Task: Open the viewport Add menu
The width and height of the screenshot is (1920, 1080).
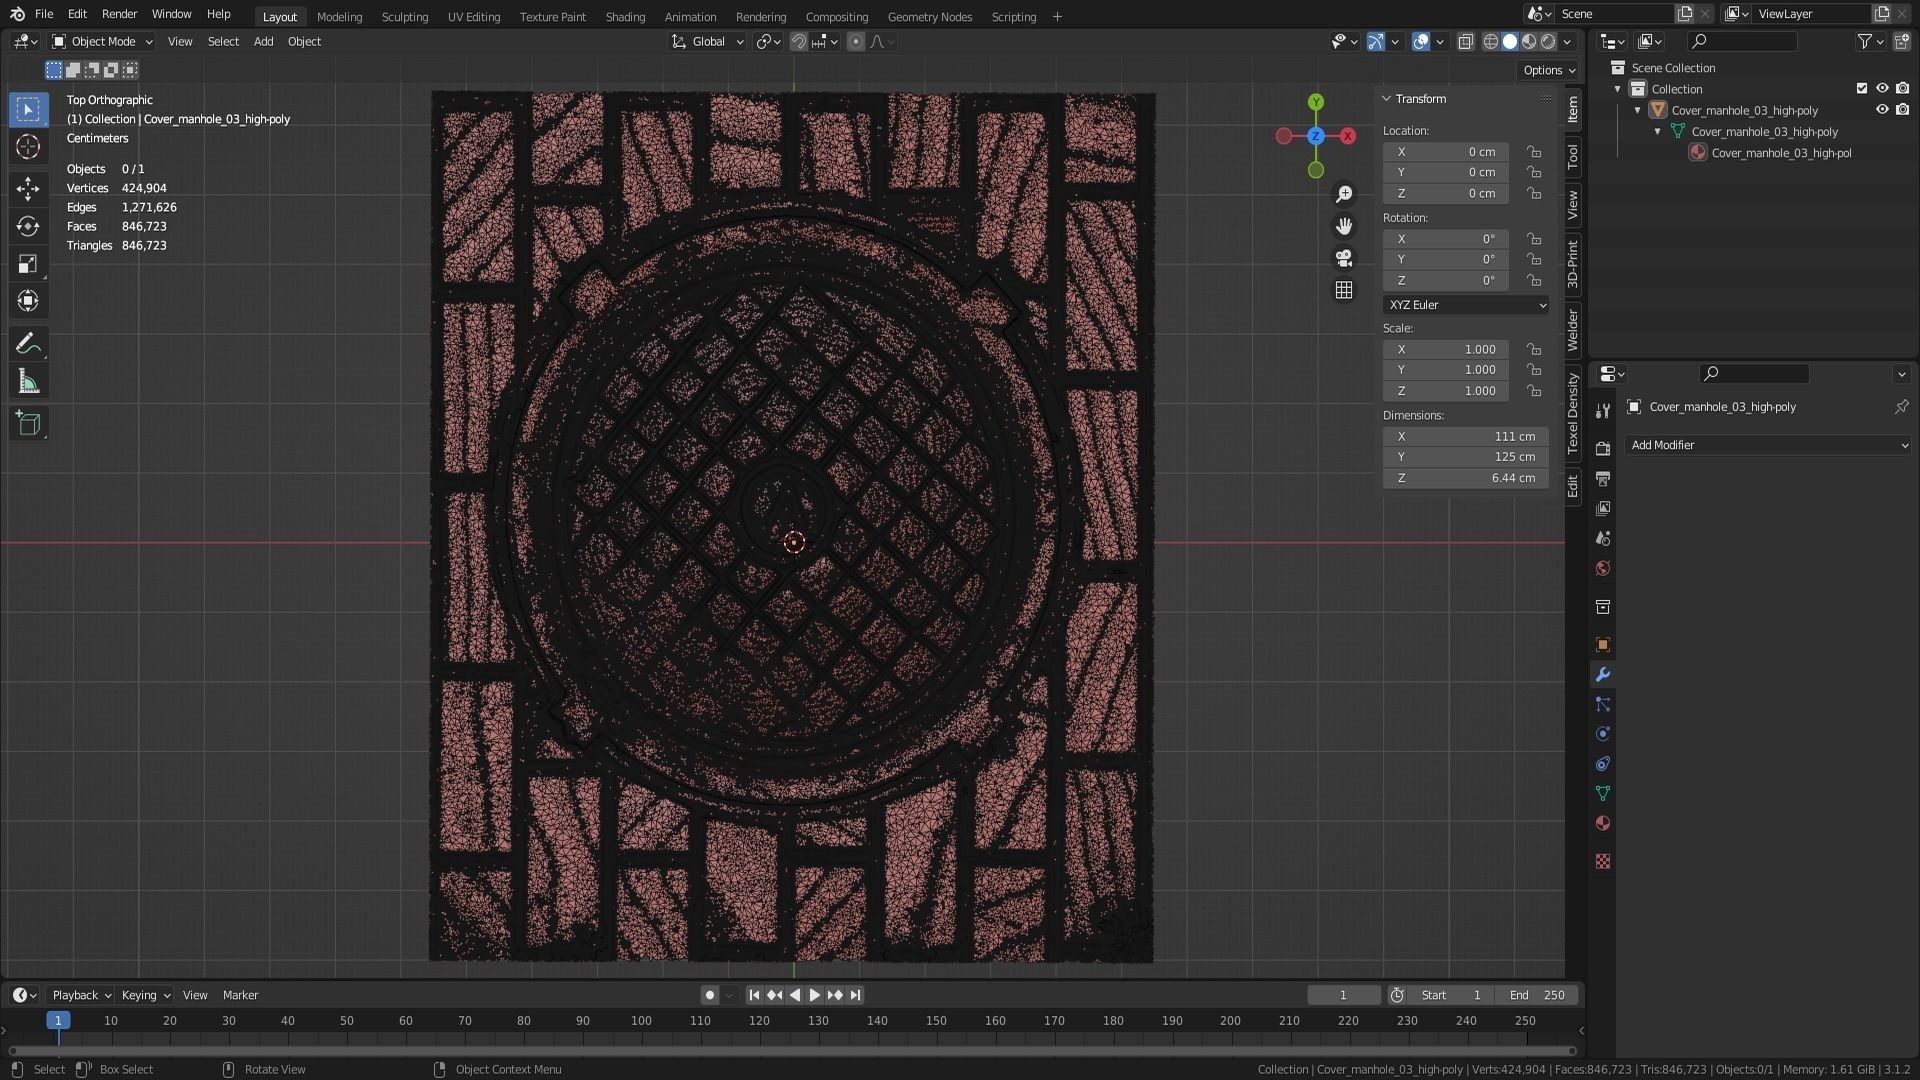Action: click(x=263, y=41)
